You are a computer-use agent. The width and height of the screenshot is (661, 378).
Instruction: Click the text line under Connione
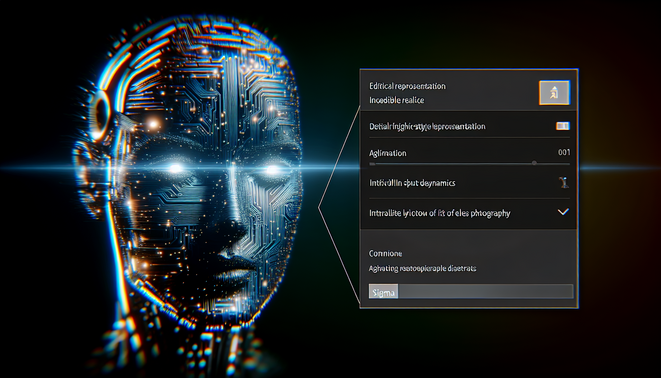click(x=422, y=268)
